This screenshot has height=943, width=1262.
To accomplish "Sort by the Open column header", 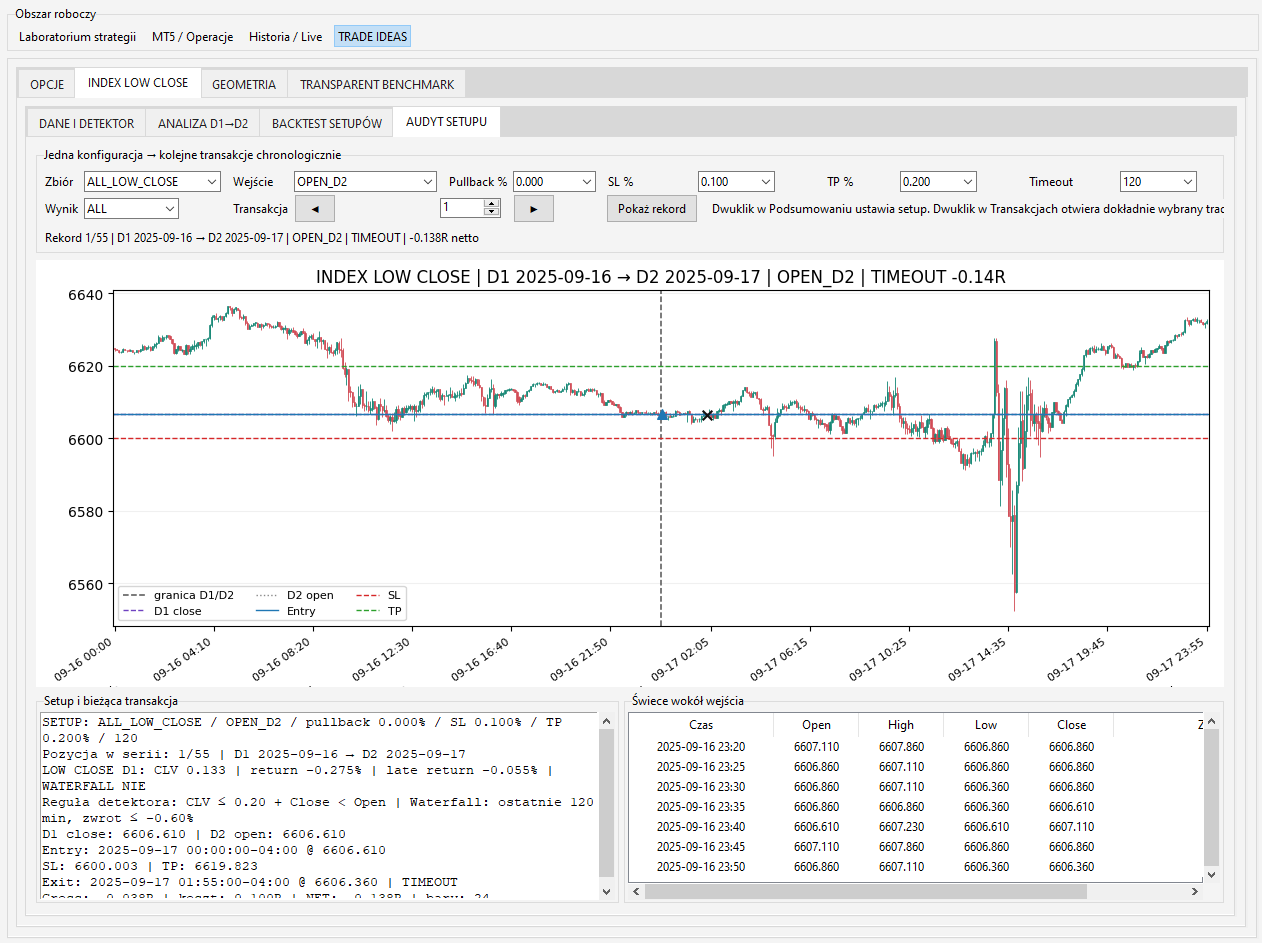I will coord(816,725).
